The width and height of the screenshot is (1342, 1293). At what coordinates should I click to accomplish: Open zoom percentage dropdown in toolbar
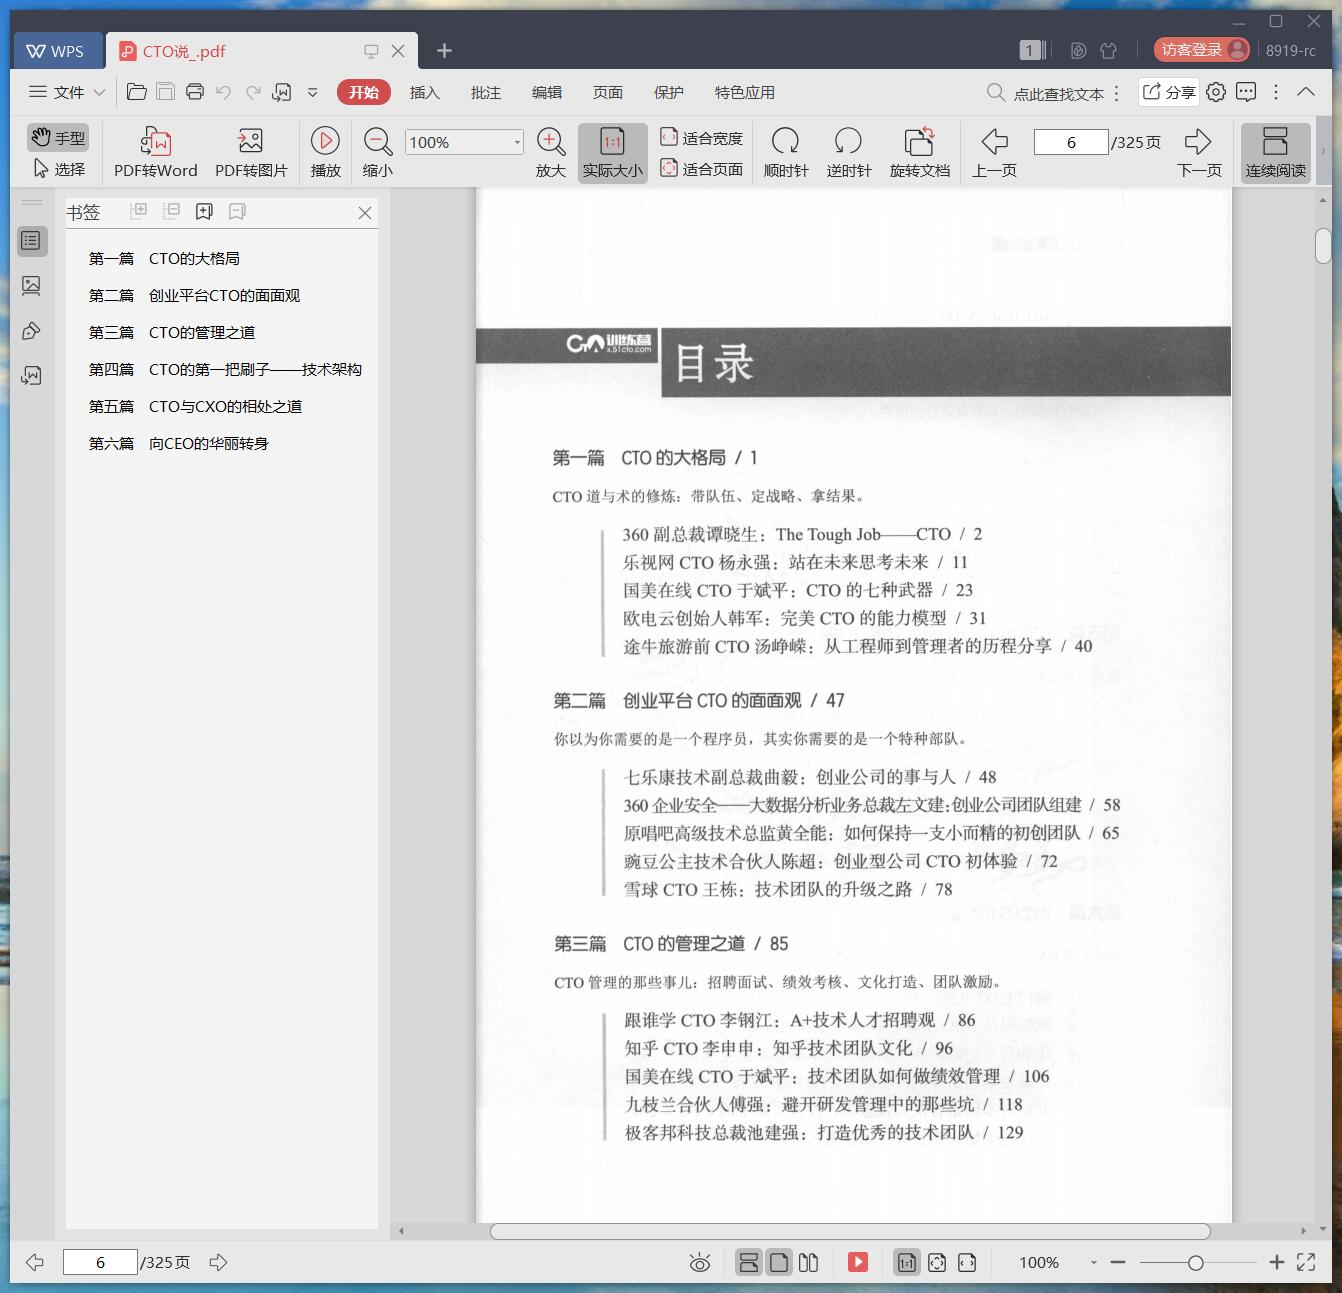click(x=517, y=142)
